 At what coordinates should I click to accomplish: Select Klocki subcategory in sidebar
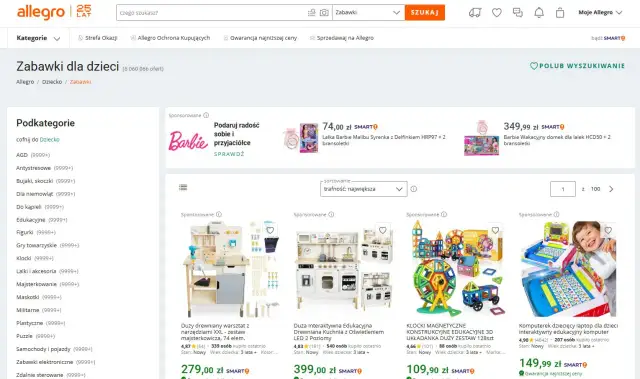[24, 258]
